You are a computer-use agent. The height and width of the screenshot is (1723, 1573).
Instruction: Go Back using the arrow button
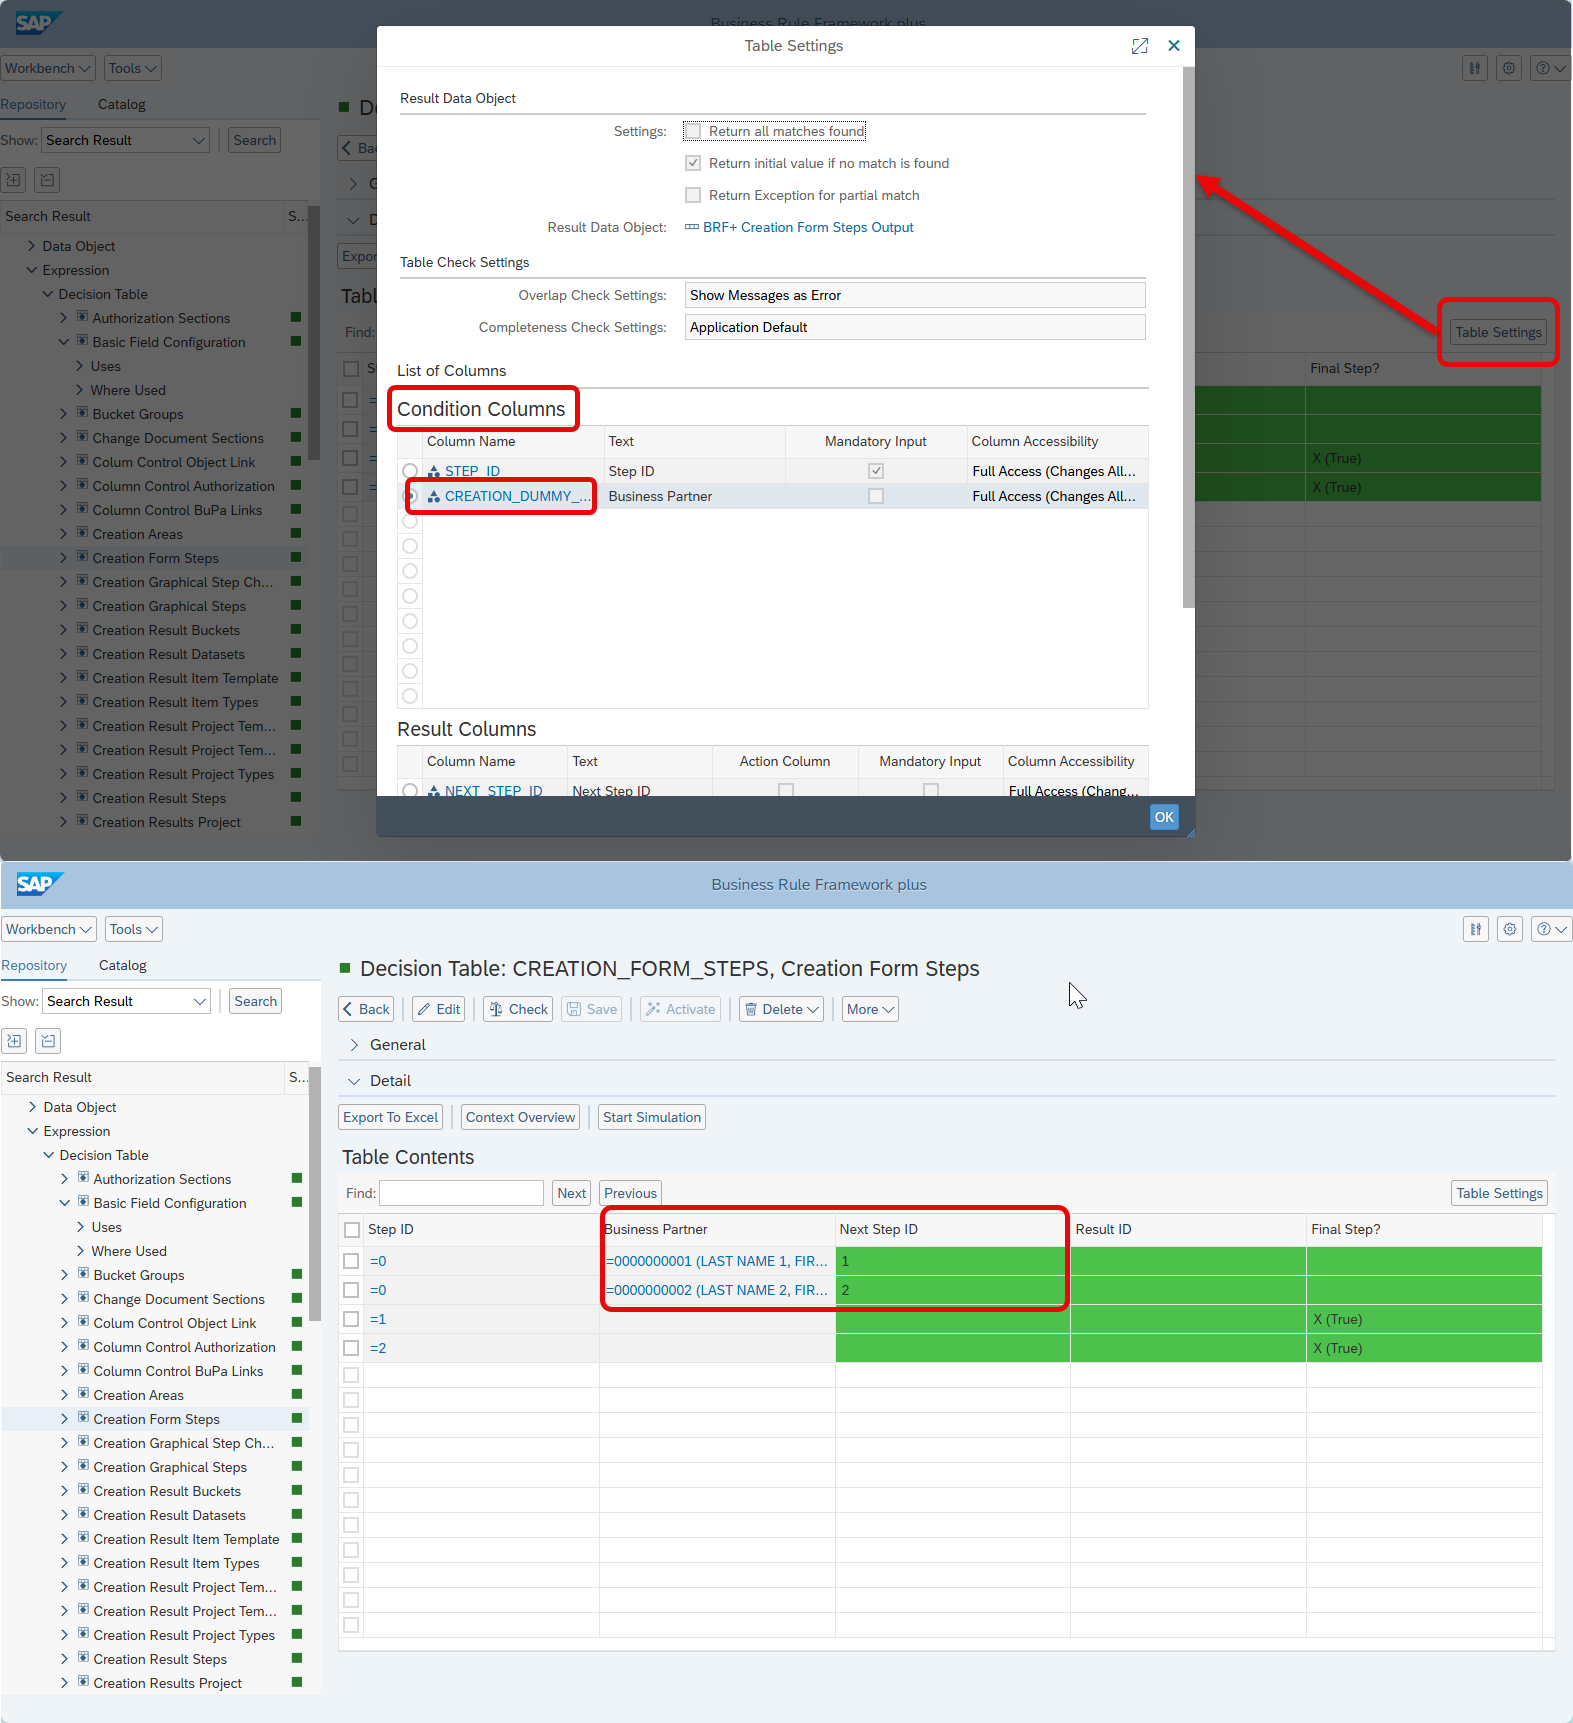[366, 1009]
